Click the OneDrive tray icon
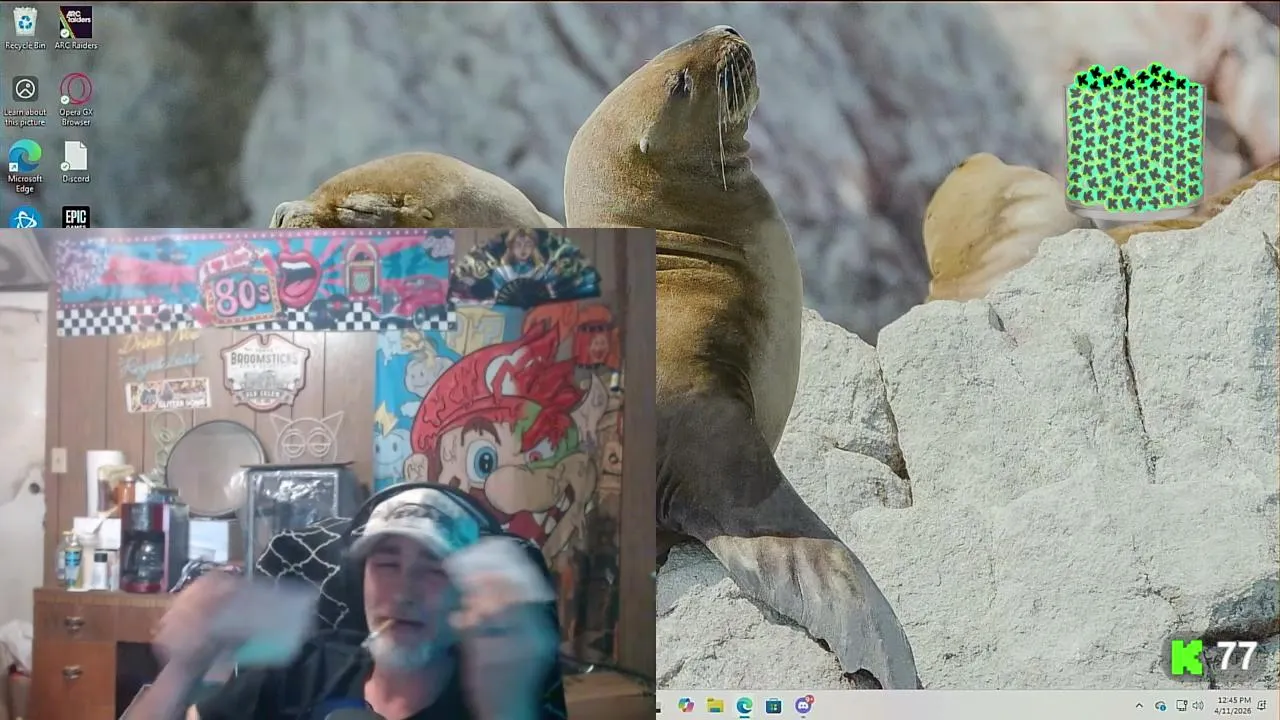This screenshot has height=720, width=1280. pyautogui.click(x=1160, y=706)
